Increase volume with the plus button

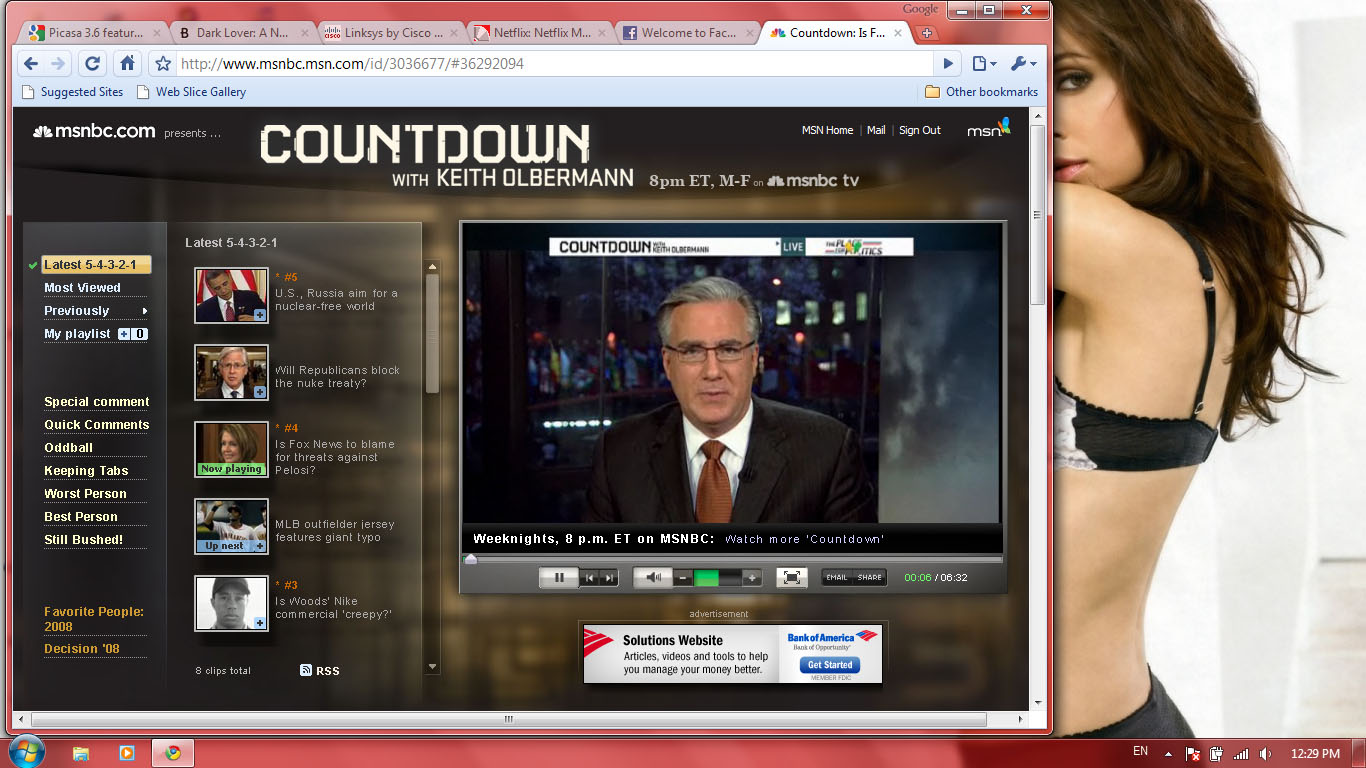752,577
